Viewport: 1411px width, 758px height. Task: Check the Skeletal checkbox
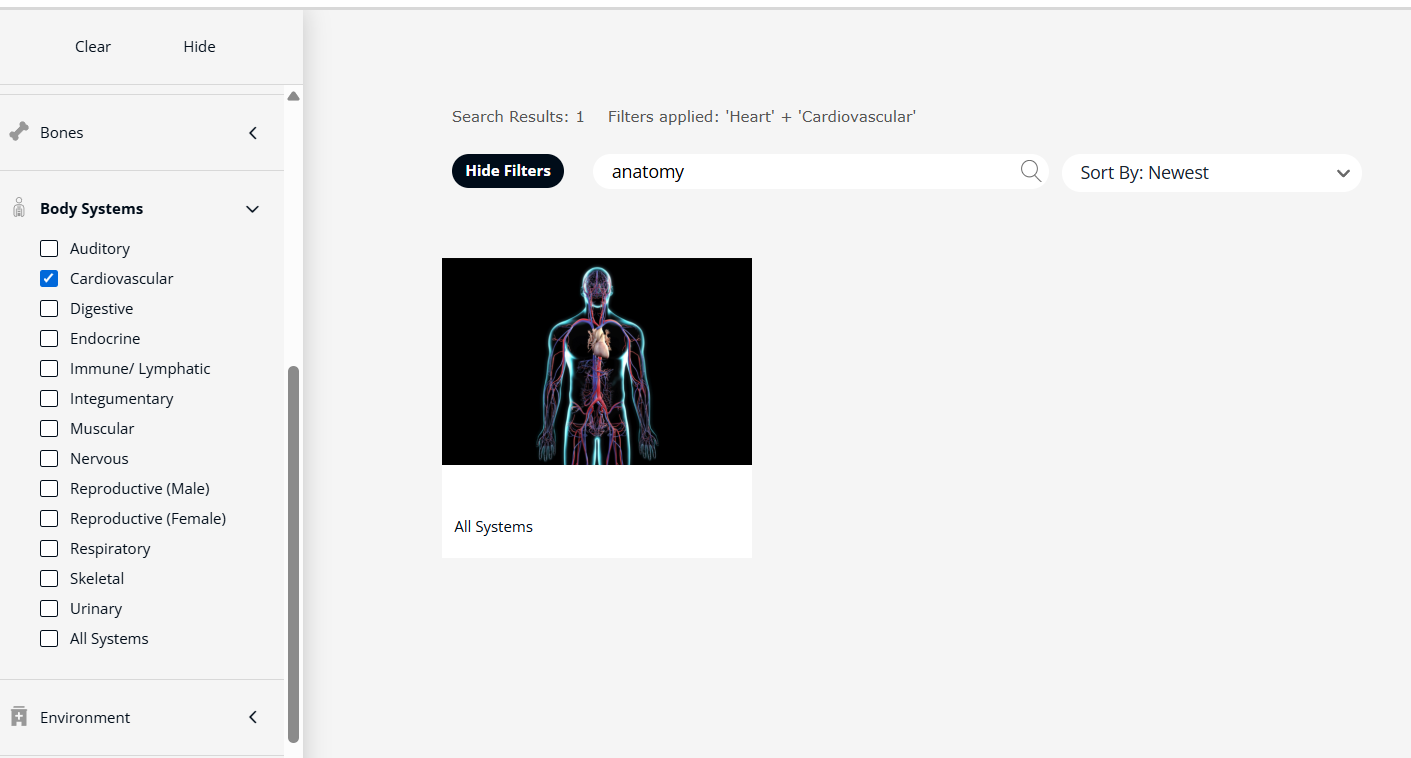tap(49, 578)
